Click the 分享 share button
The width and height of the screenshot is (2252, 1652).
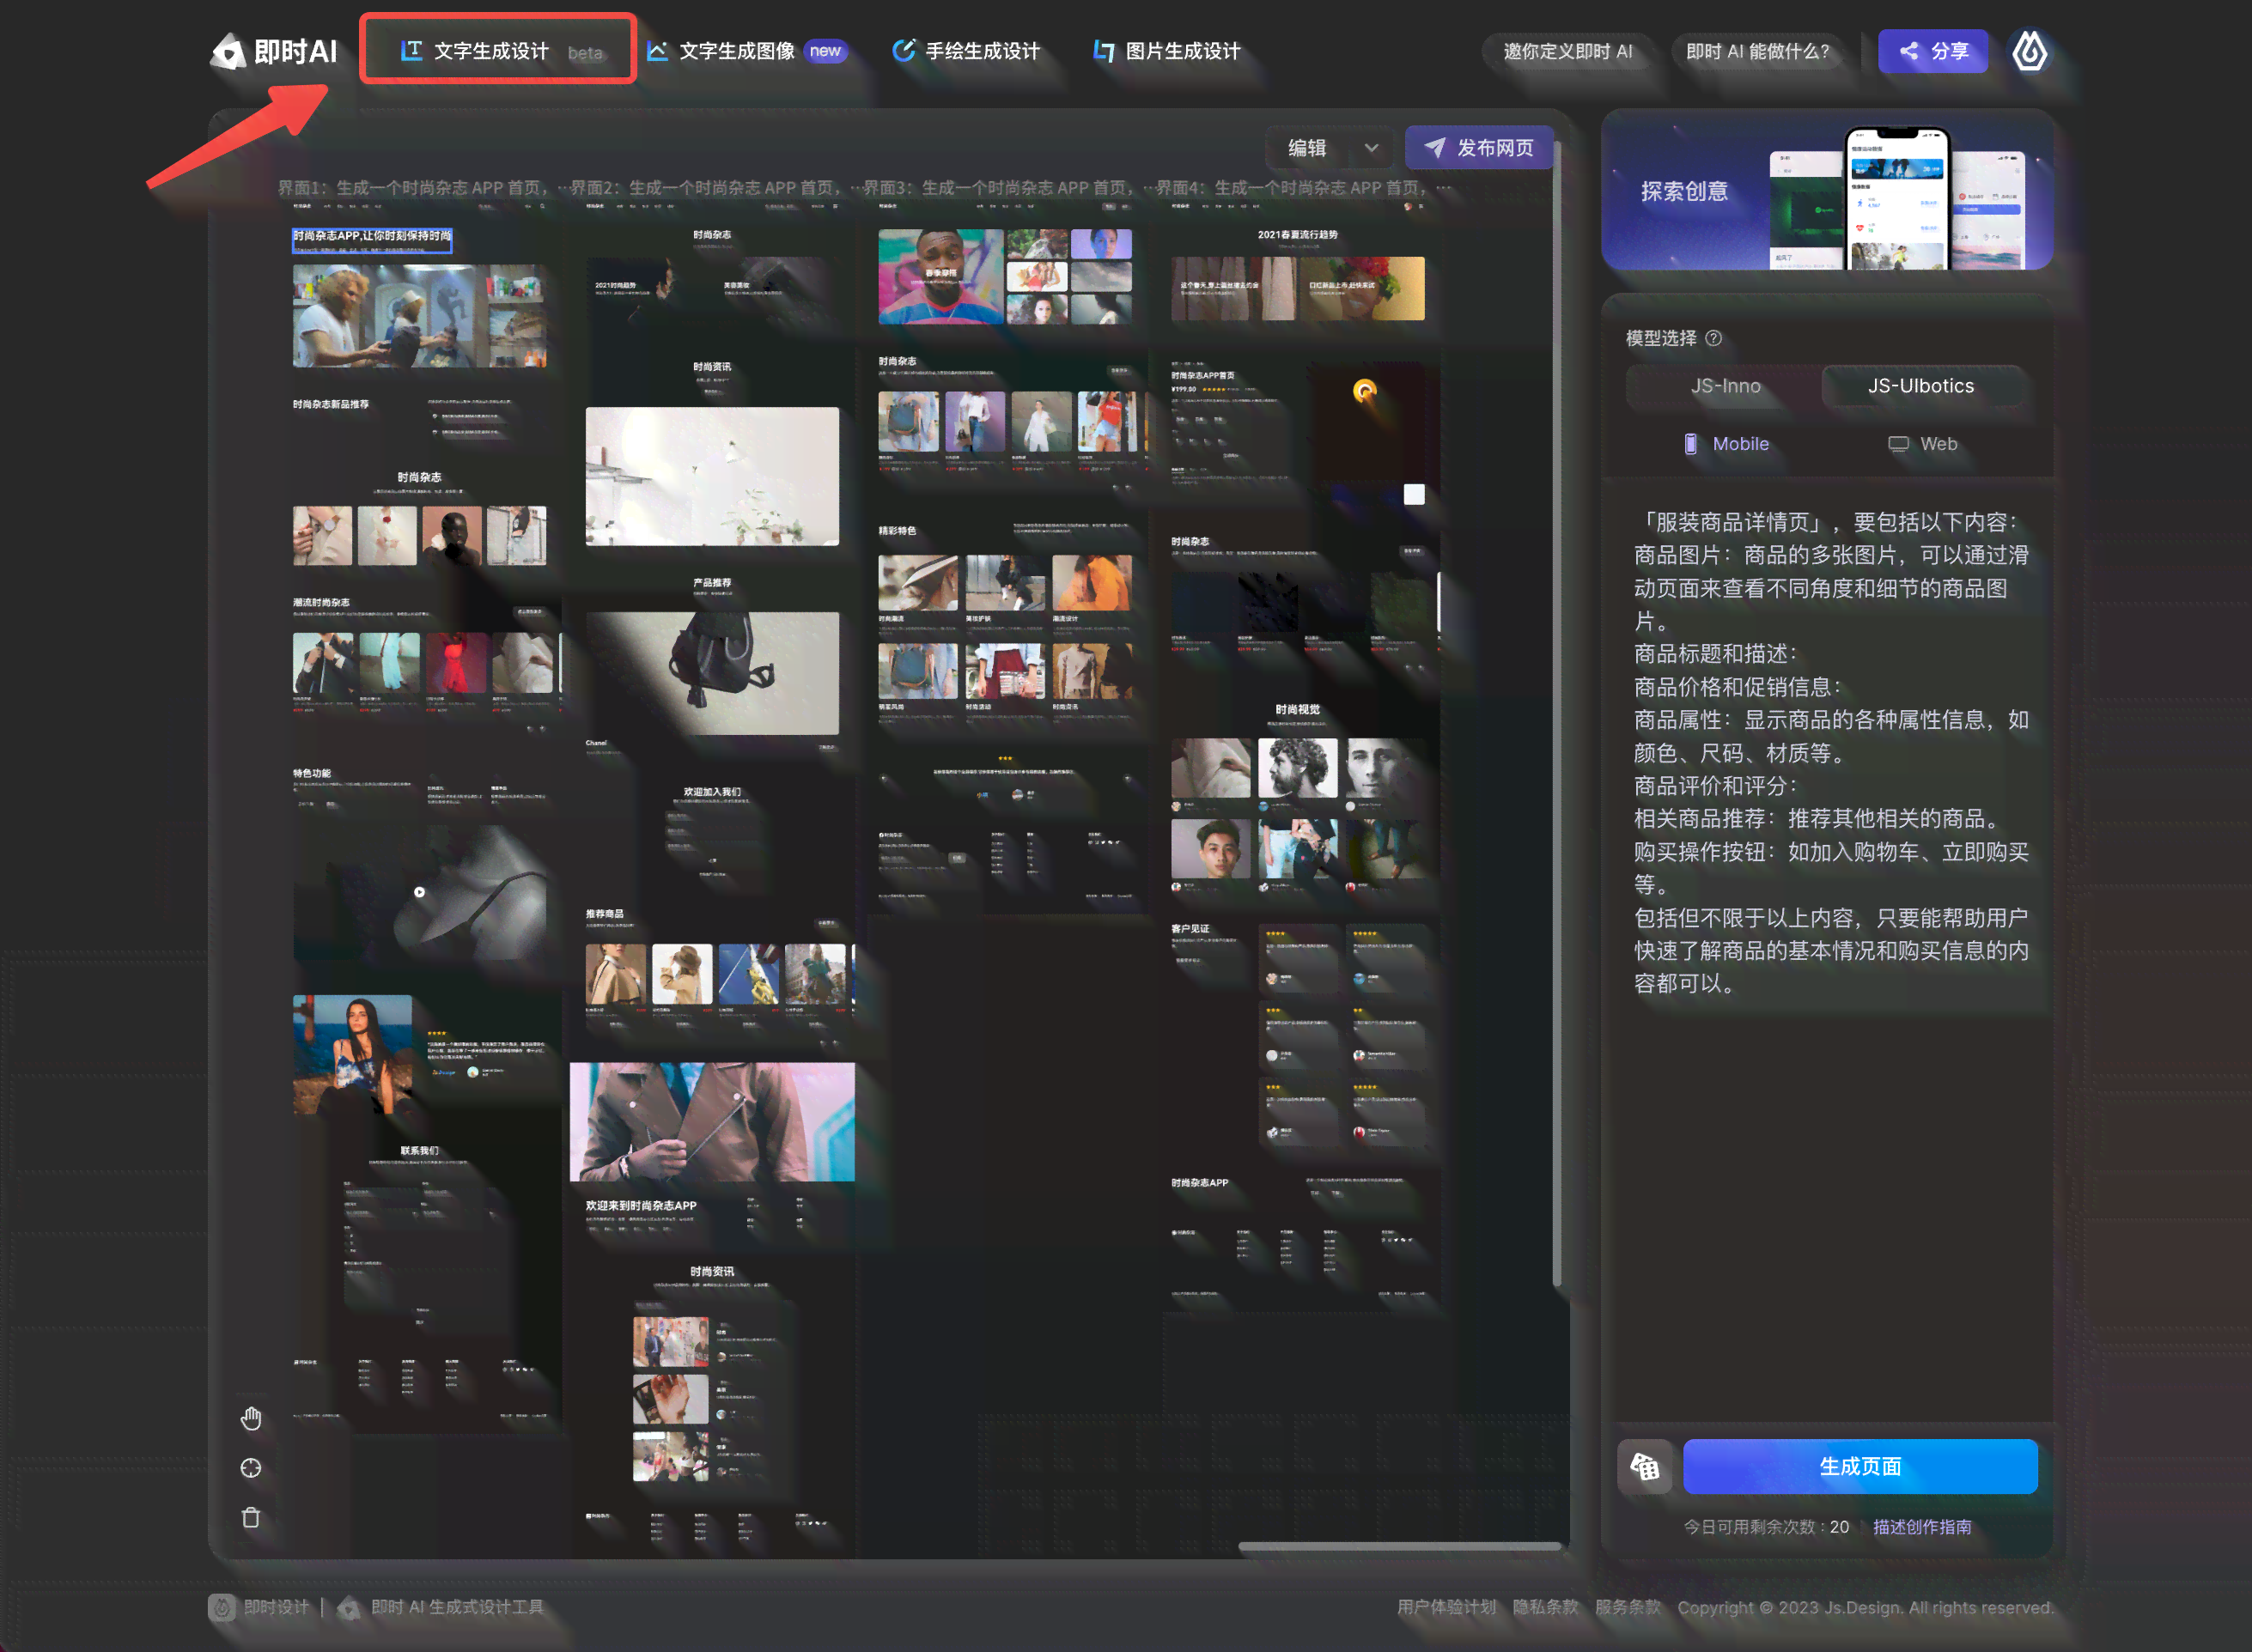tap(1932, 51)
